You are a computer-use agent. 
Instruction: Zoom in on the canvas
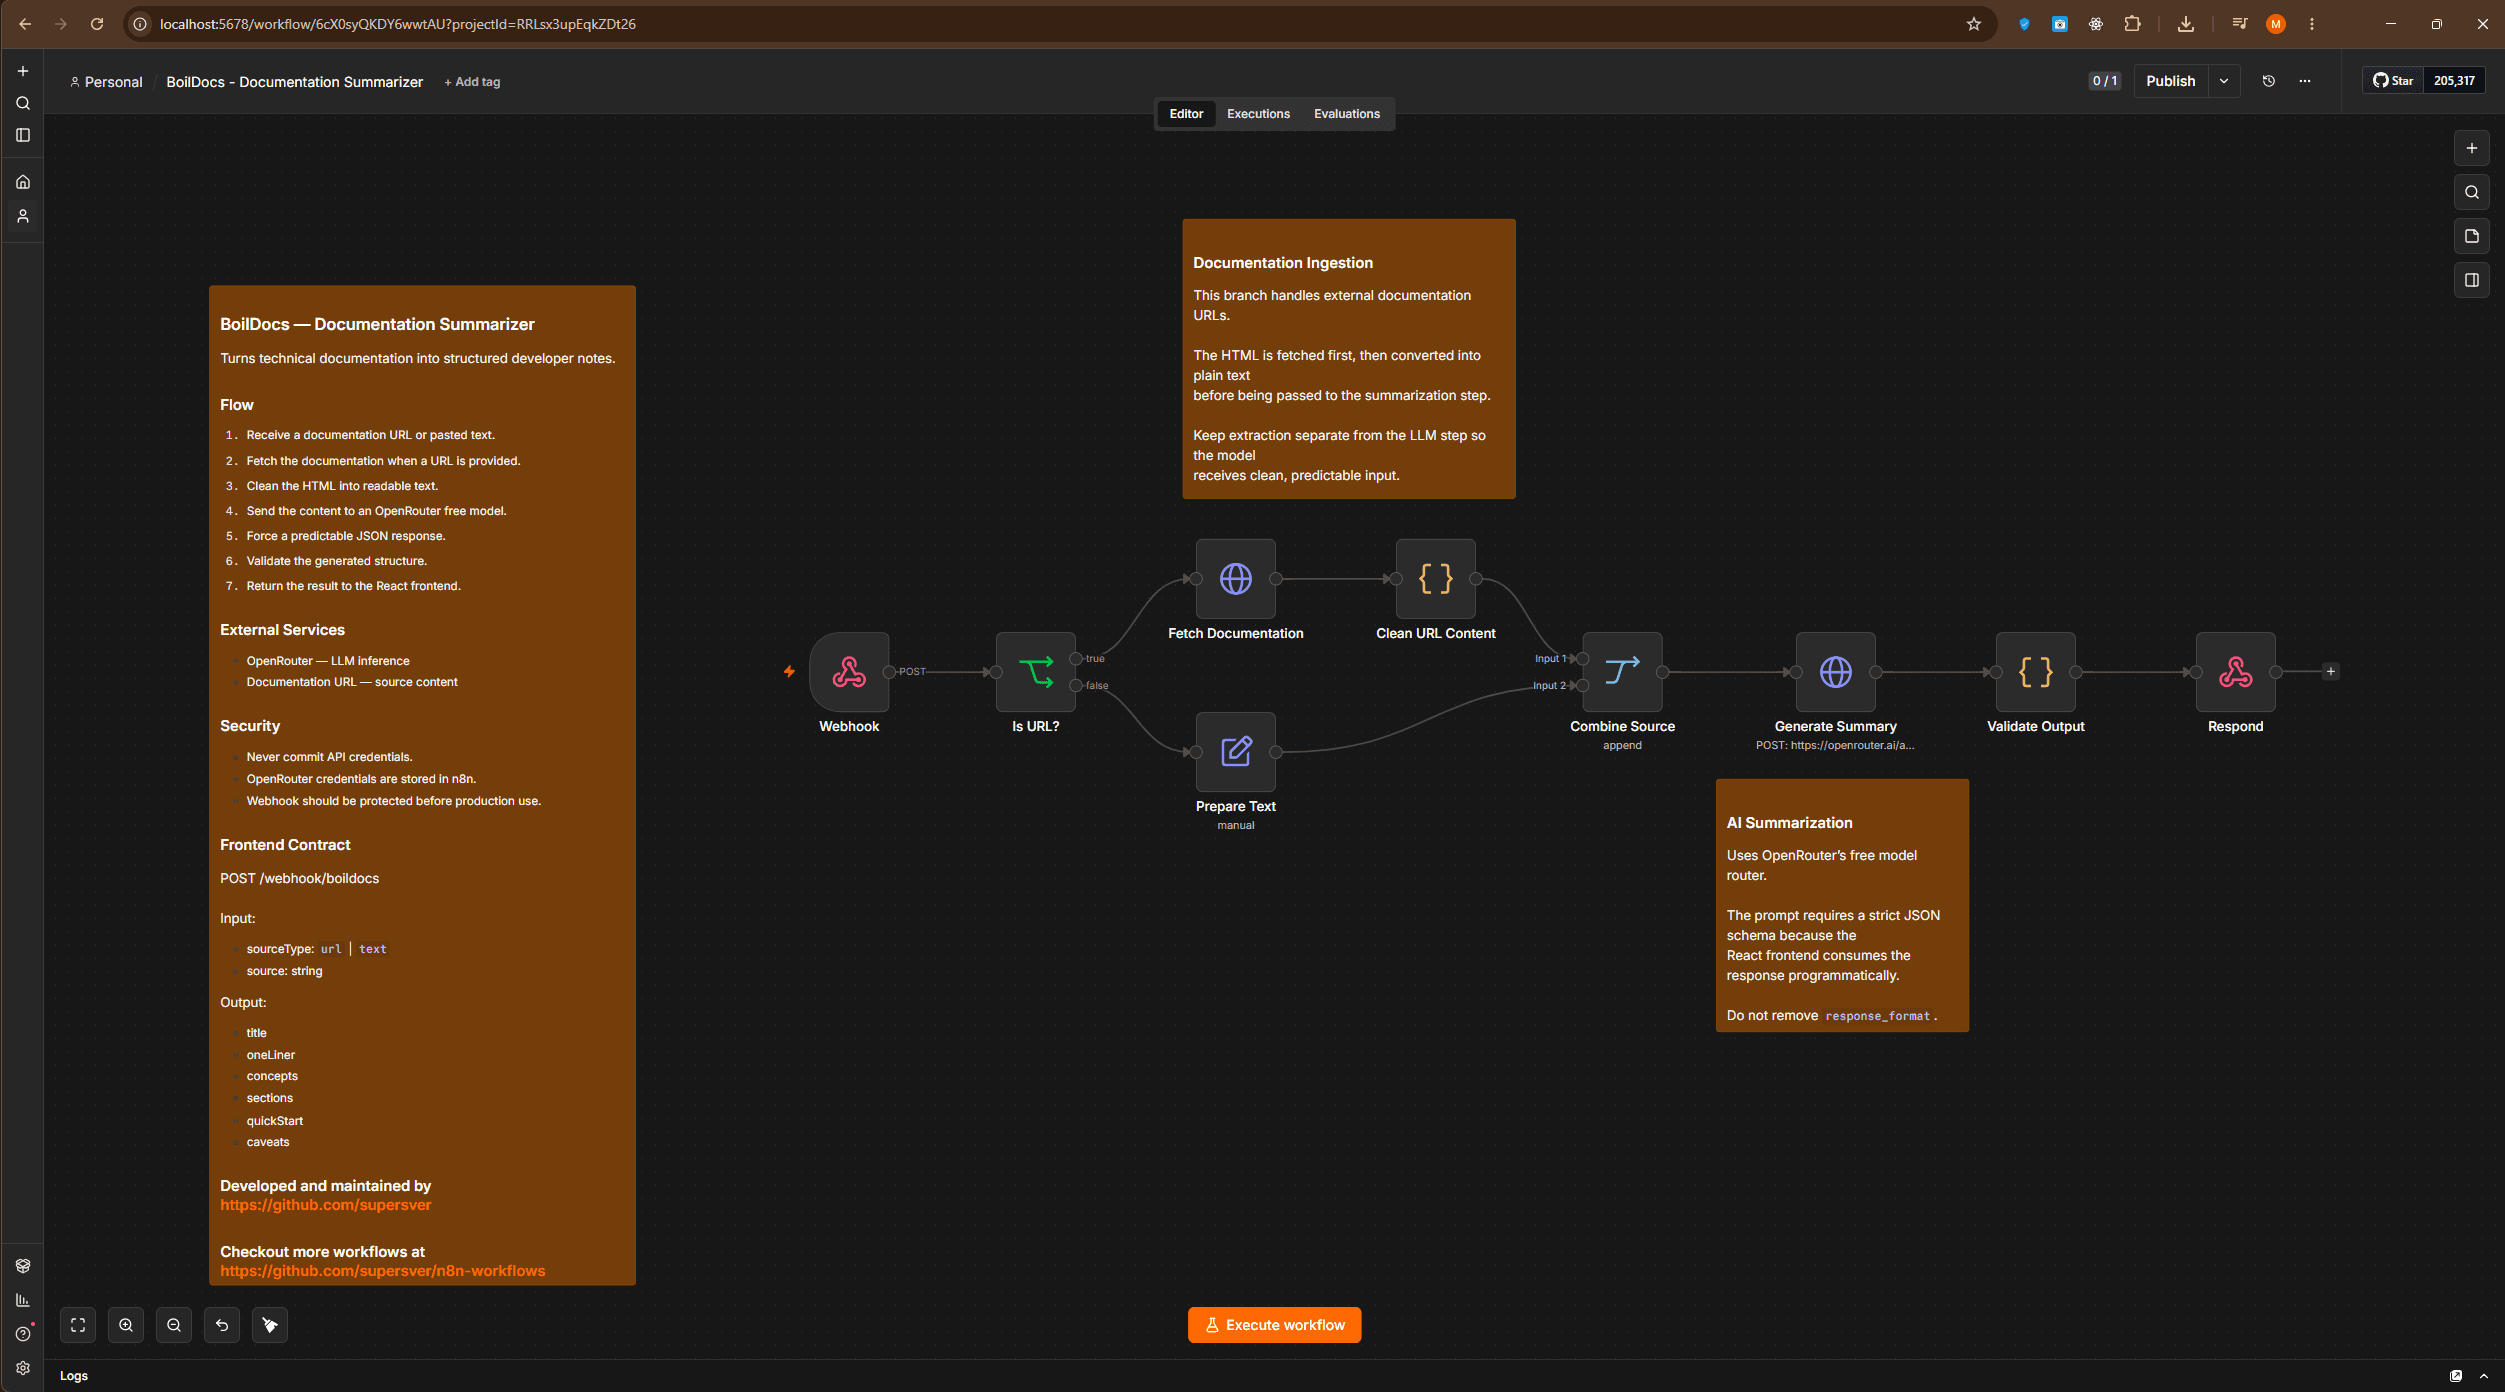coord(126,1325)
